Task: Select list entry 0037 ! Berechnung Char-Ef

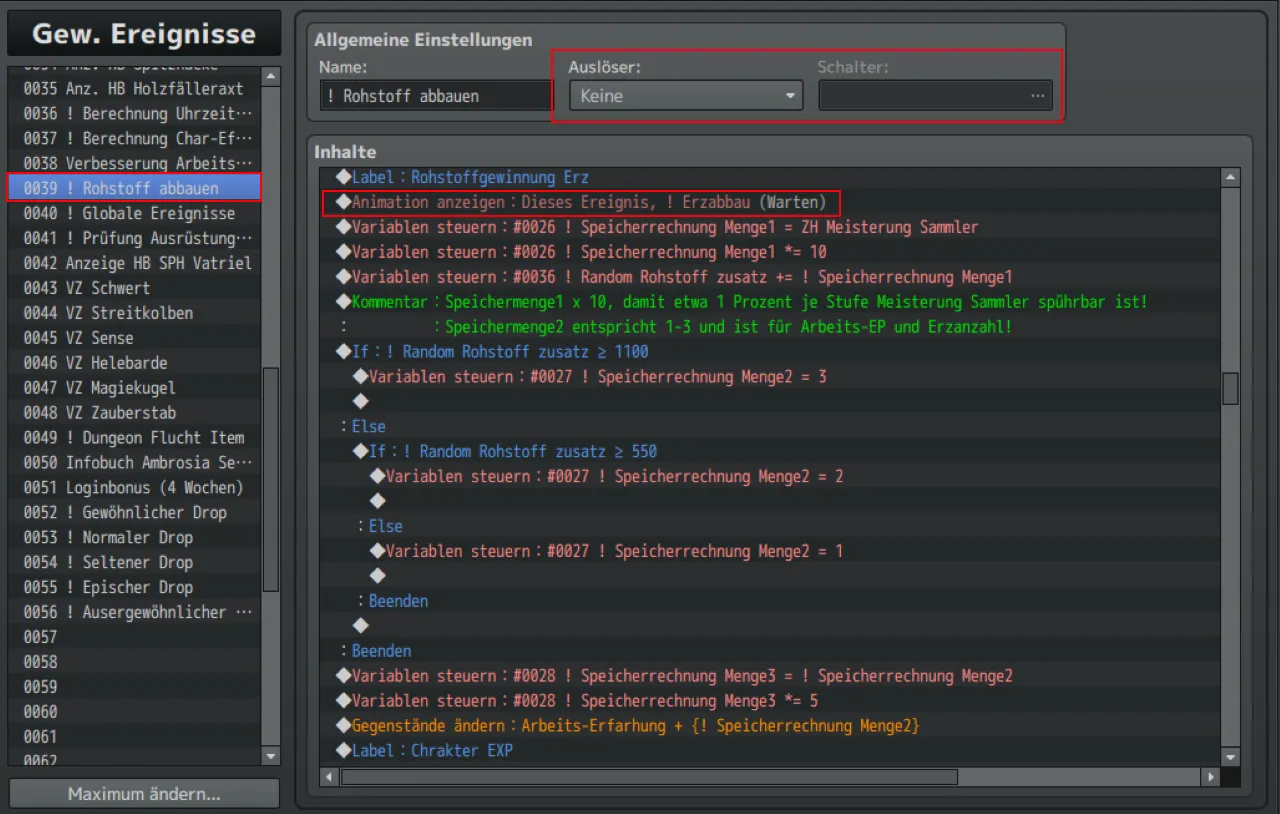Action: coord(134,138)
